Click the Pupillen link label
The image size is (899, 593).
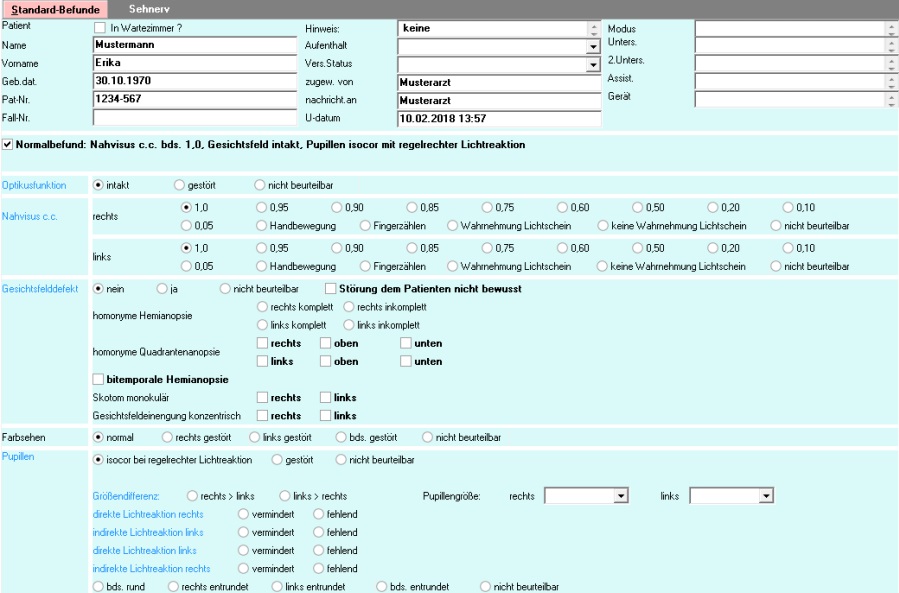click(x=18, y=457)
